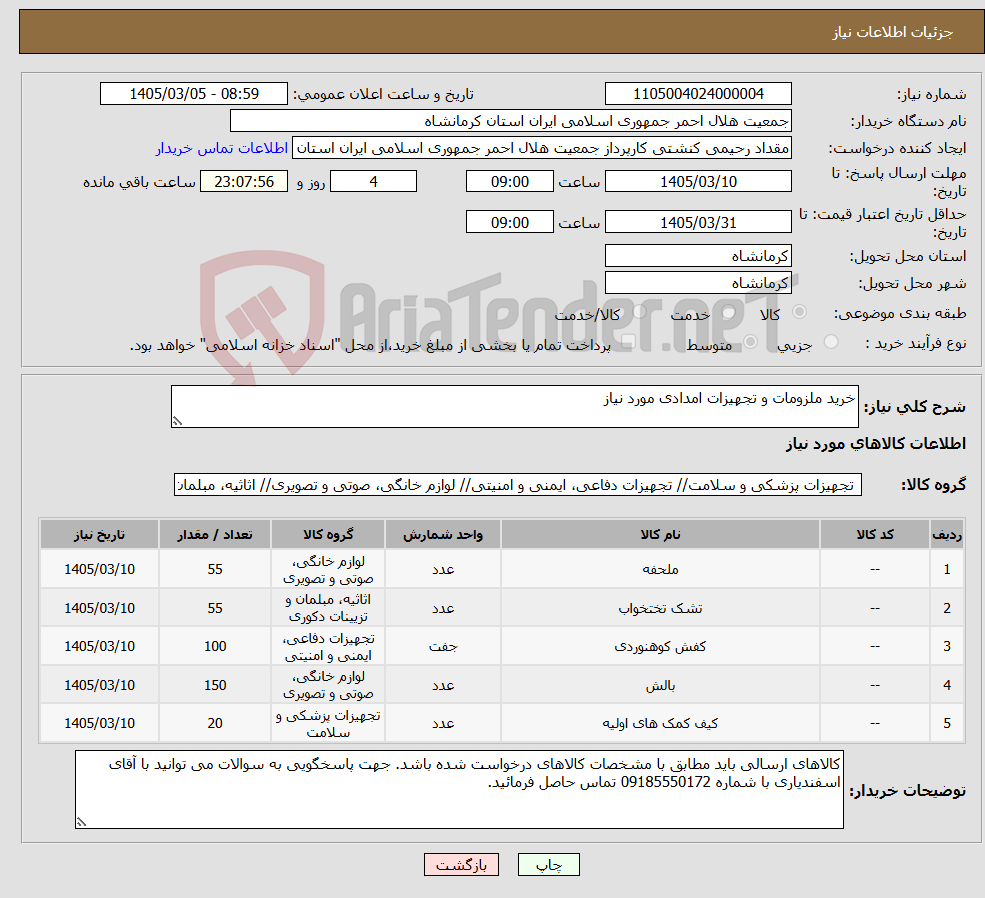Click the quantity 20 cell
The height and width of the screenshot is (898, 985).
click(x=215, y=723)
